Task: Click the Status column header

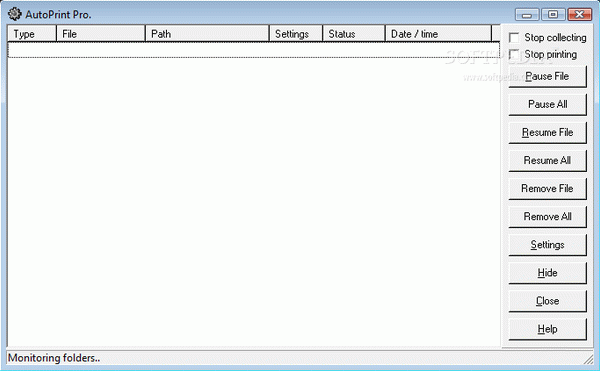Action: 354,34
